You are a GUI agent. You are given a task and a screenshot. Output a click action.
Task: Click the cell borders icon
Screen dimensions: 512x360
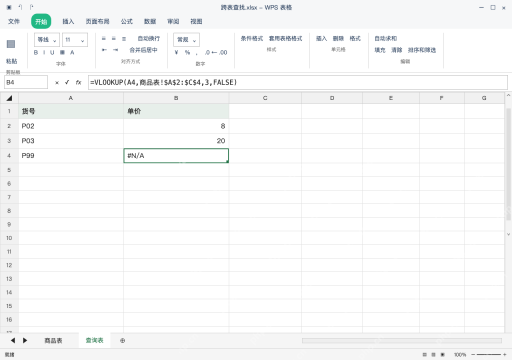(x=62, y=52)
